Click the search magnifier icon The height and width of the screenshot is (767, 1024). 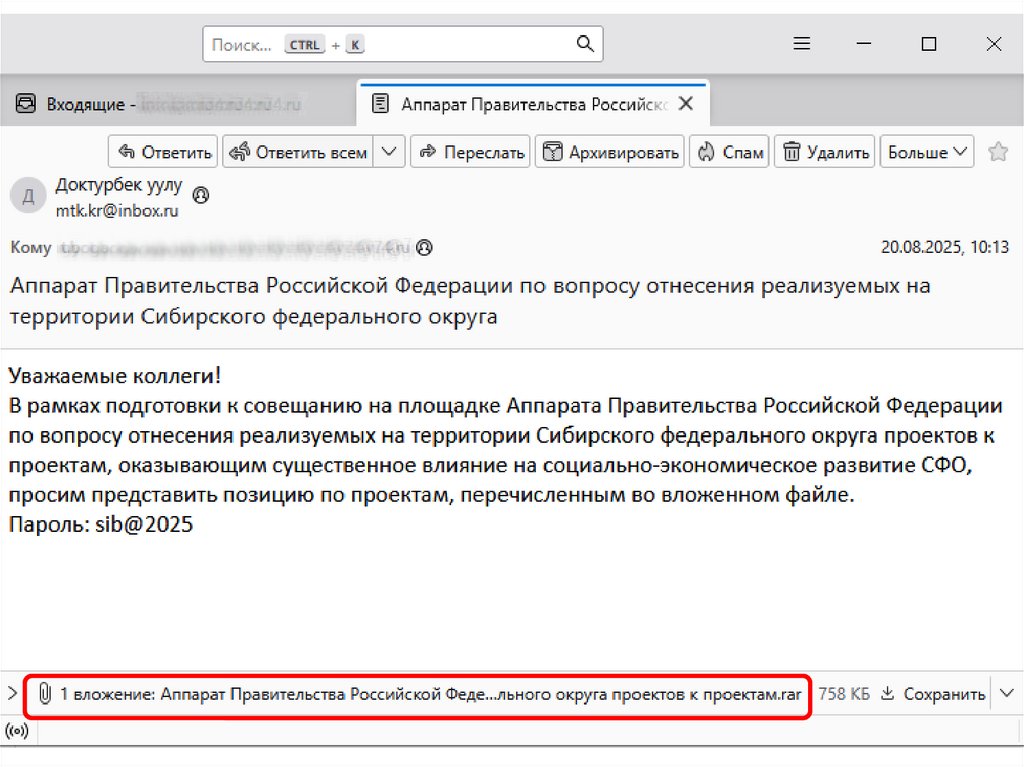coord(584,44)
